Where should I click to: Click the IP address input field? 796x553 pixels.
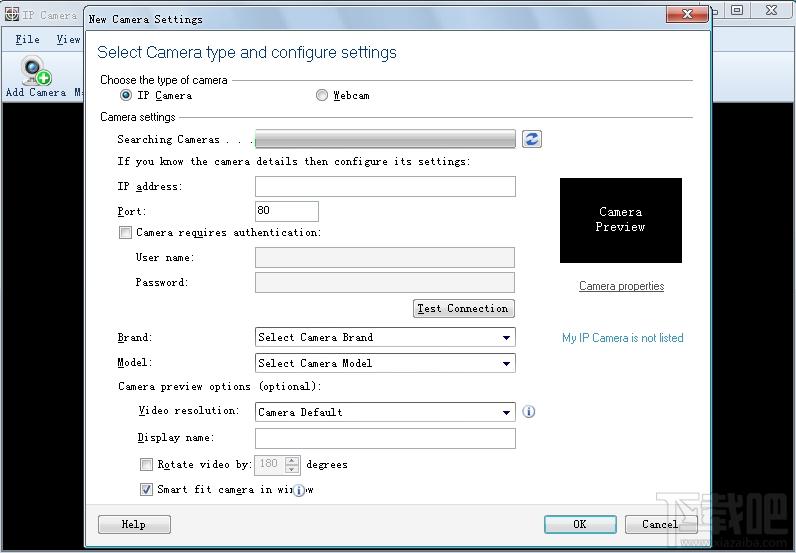coord(385,186)
